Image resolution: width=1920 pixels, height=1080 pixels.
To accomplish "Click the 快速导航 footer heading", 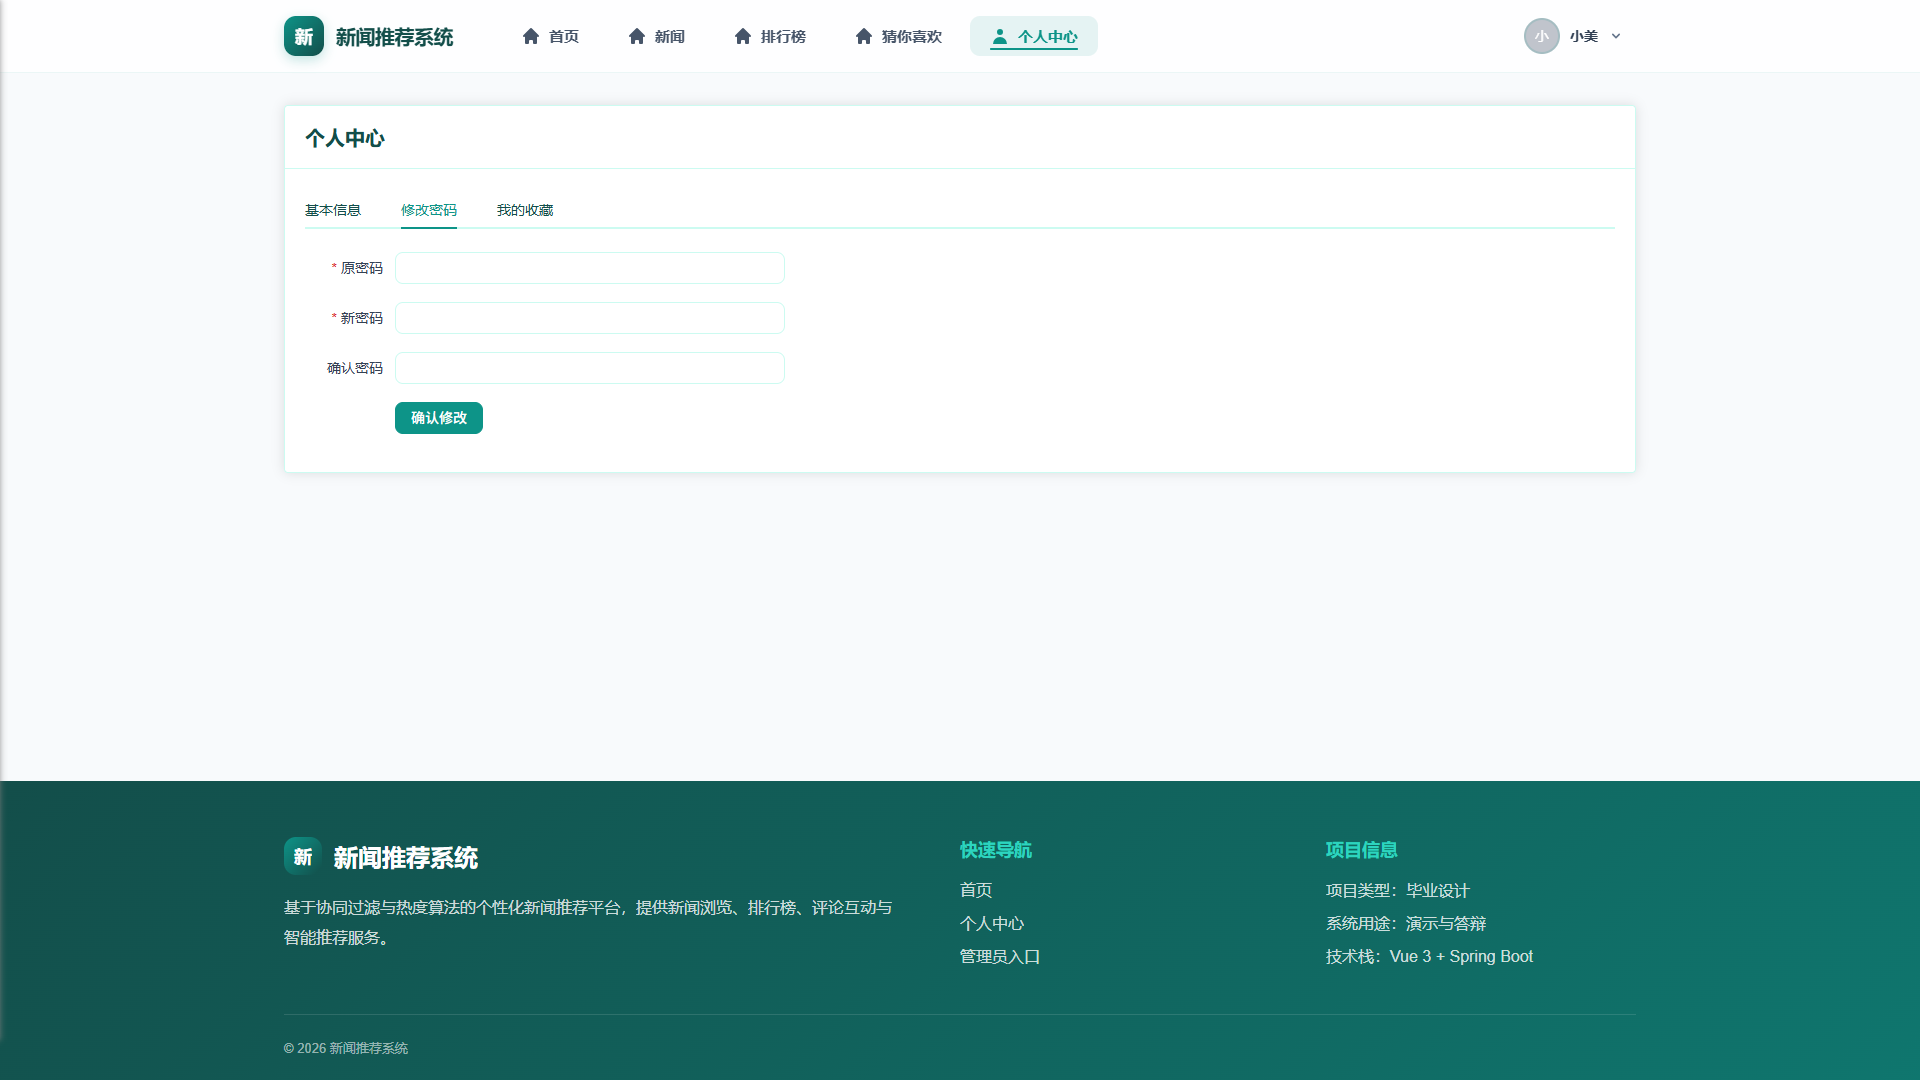I will pos(996,850).
